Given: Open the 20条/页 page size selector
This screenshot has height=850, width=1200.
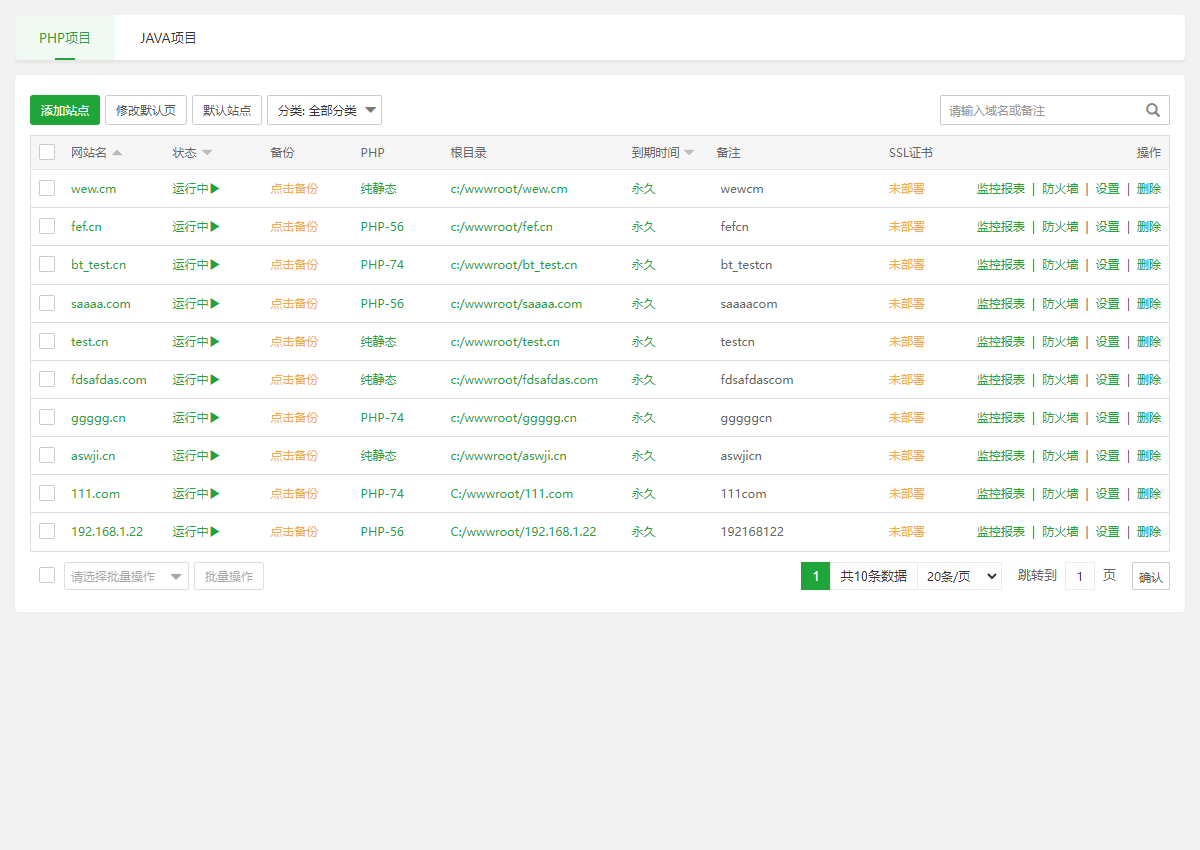Looking at the screenshot, I should pyautogui.click(x=959, y=576).
